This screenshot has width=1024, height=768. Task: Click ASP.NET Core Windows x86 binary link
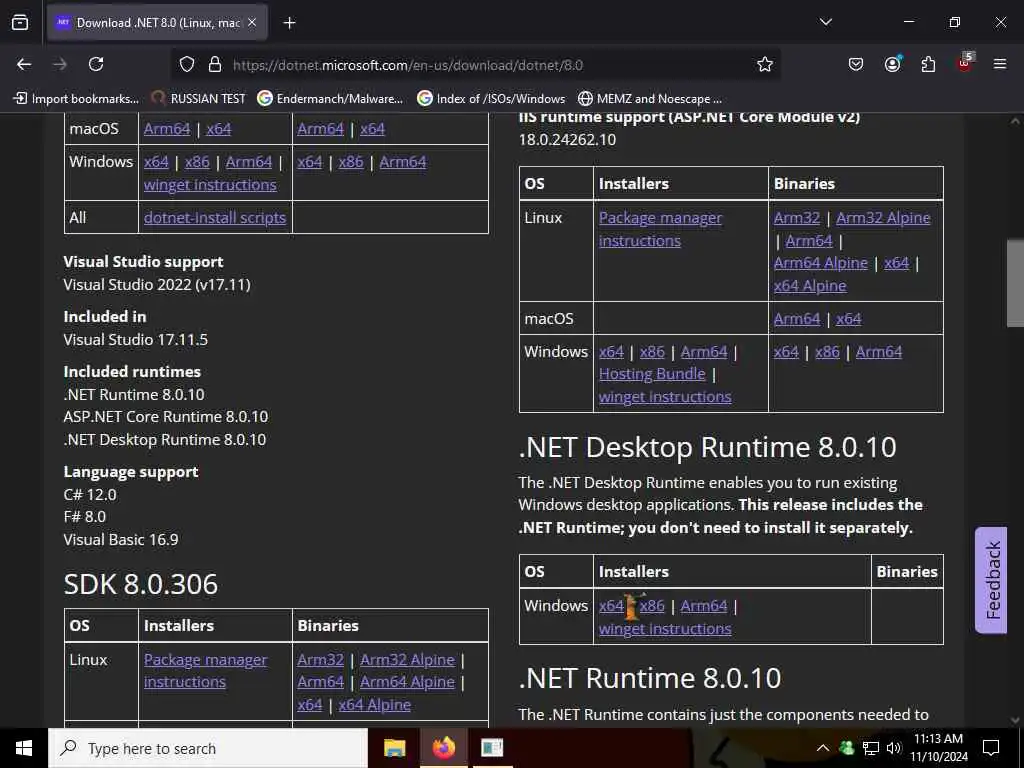click(x=827, y=352)
